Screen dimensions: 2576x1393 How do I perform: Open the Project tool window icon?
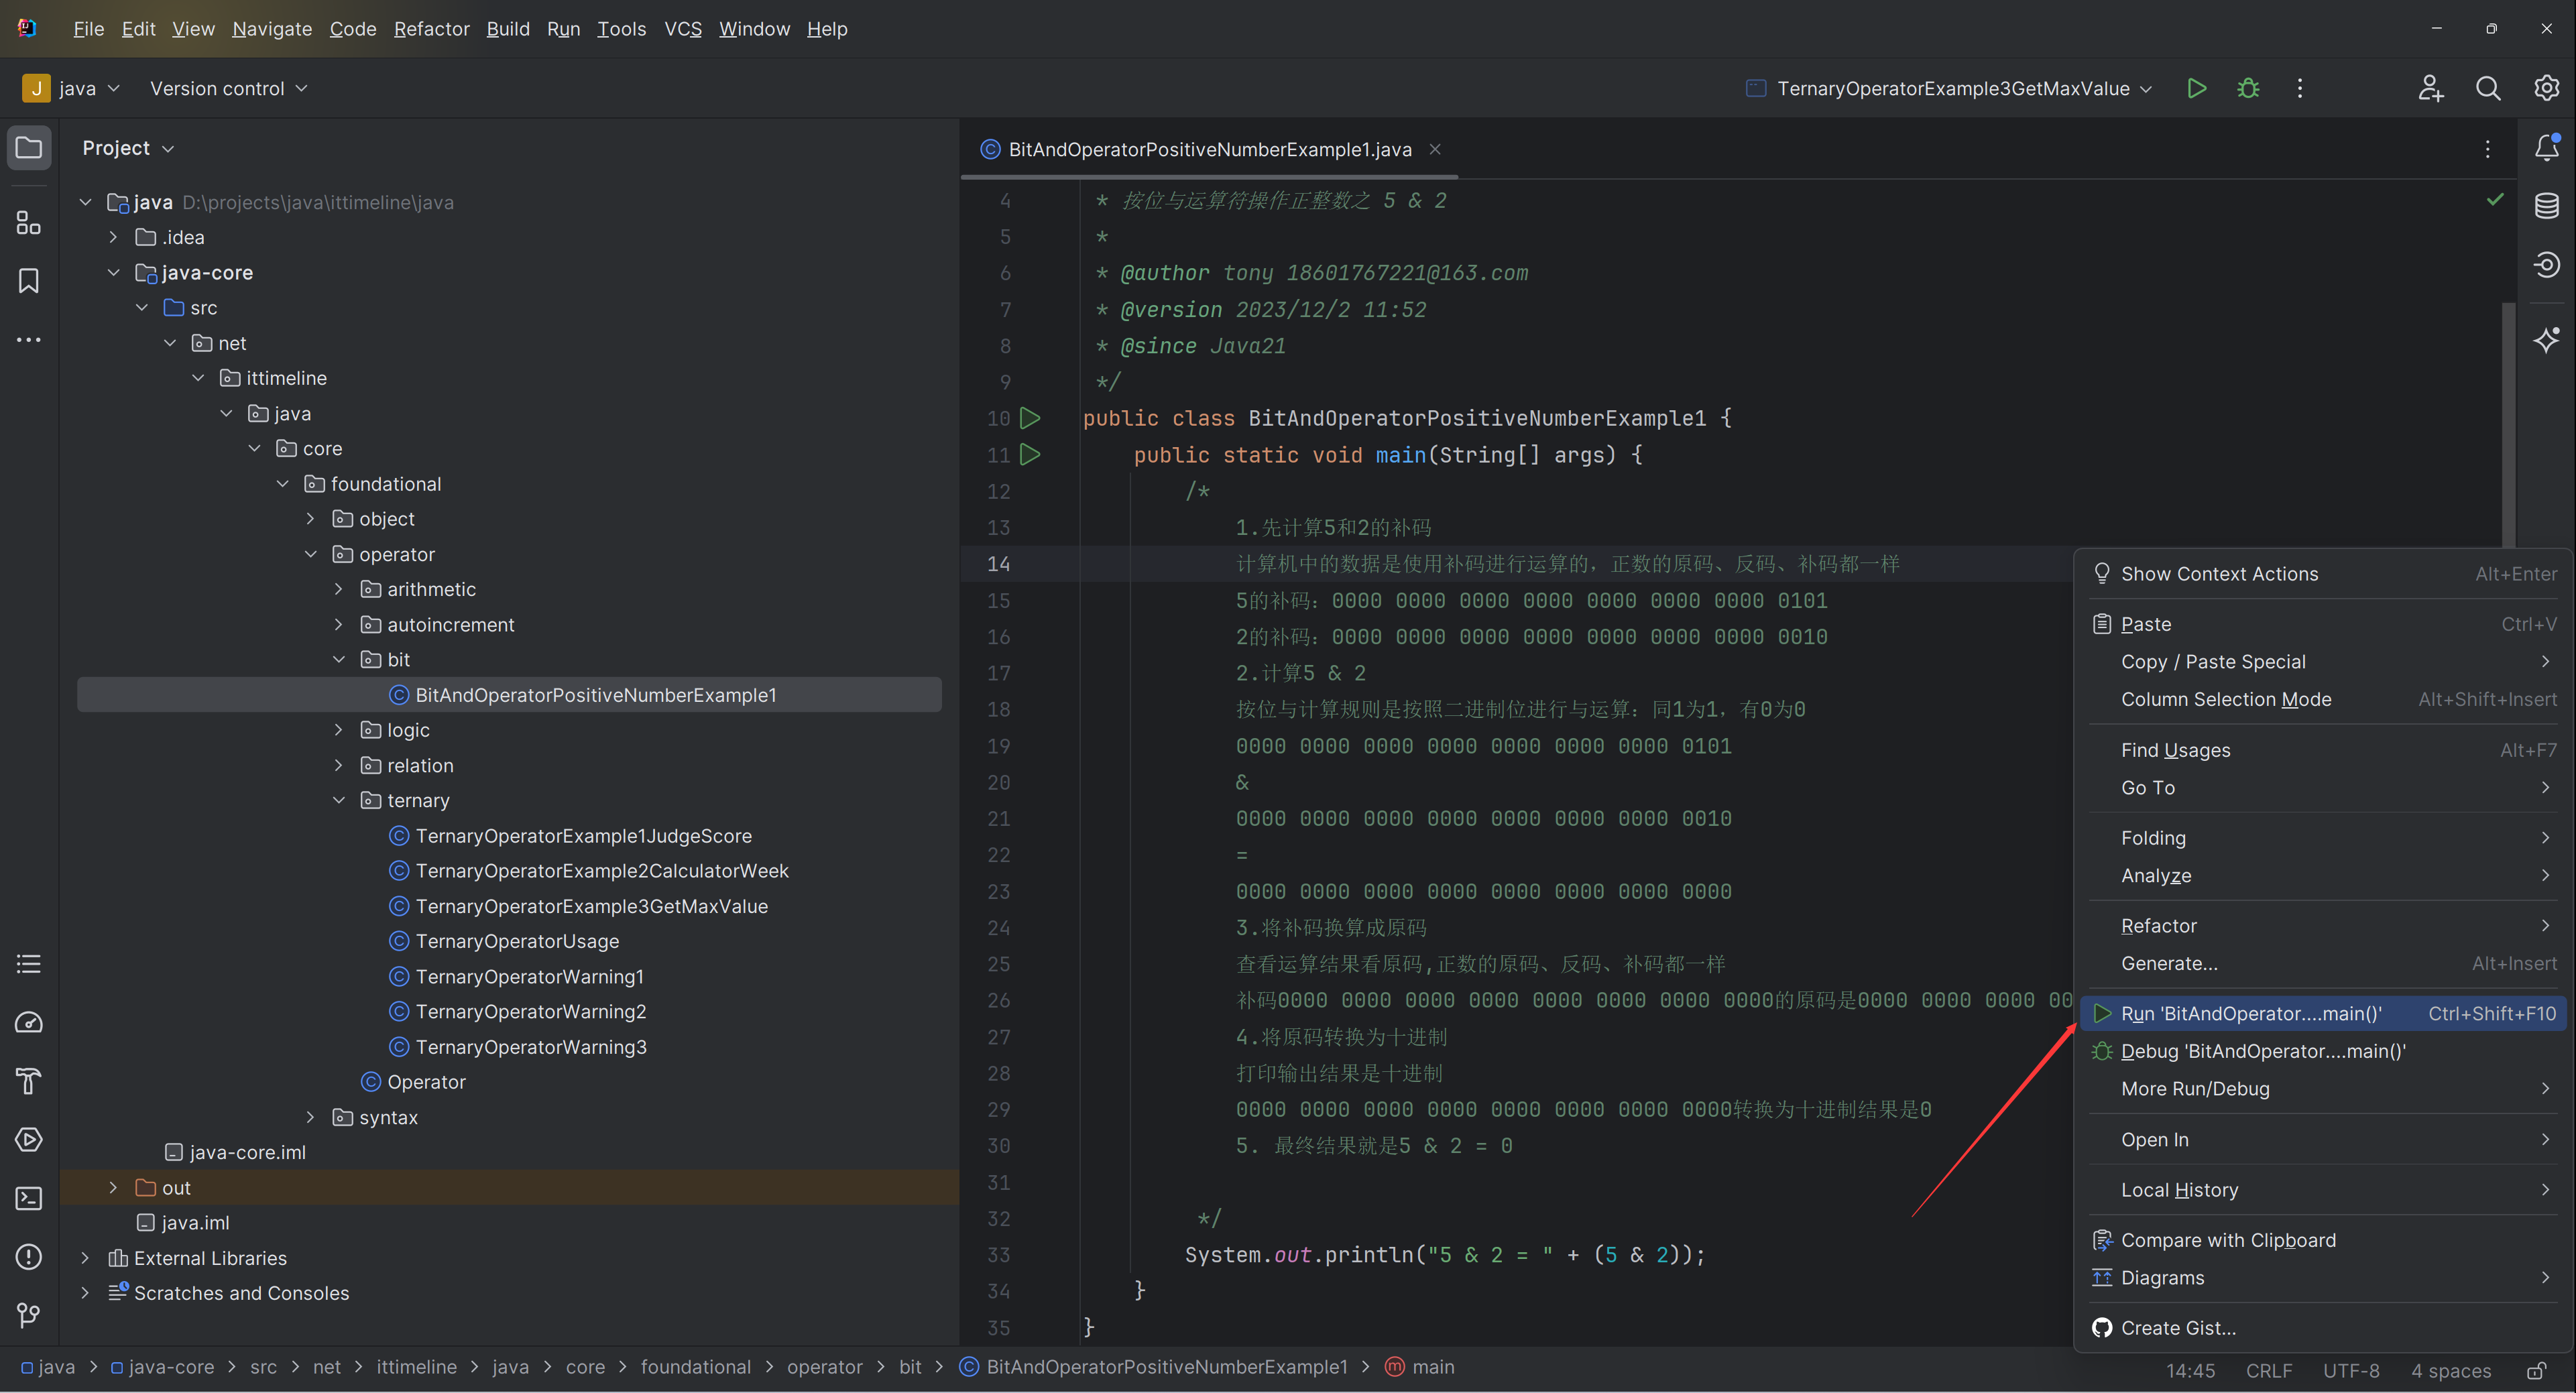tap(29, 148)
